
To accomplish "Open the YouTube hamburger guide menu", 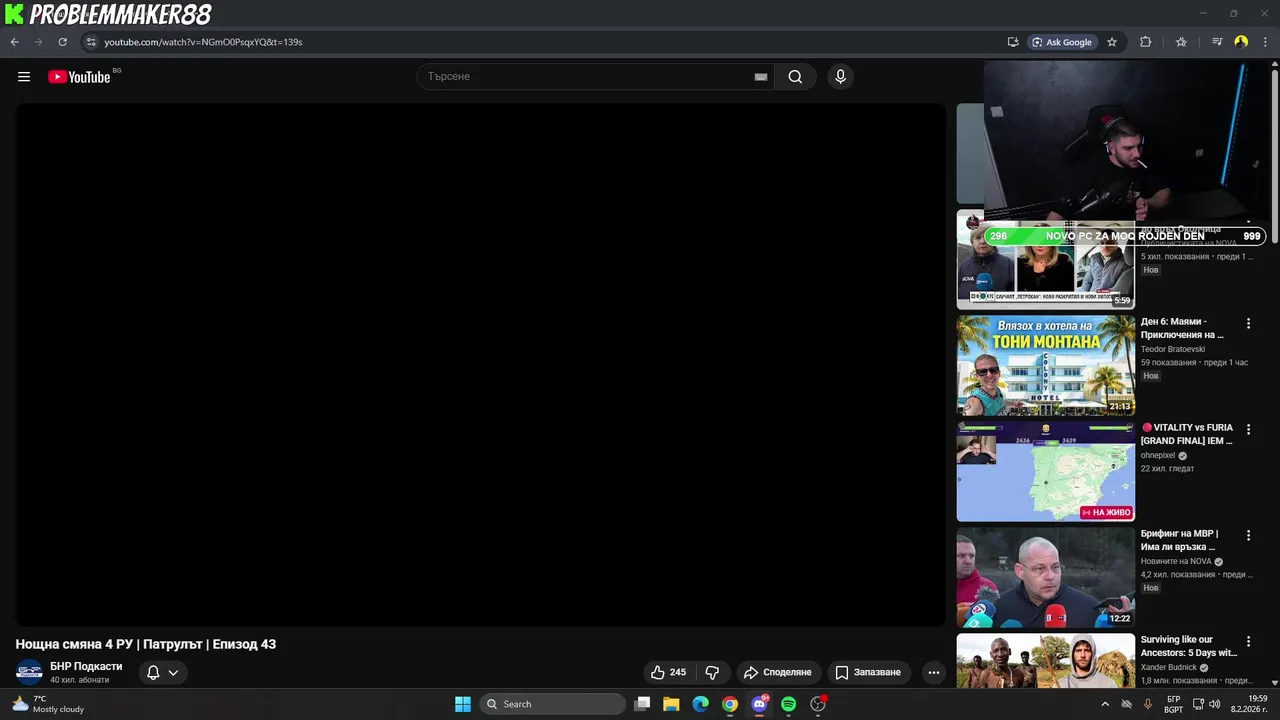I will pos(24,77).
